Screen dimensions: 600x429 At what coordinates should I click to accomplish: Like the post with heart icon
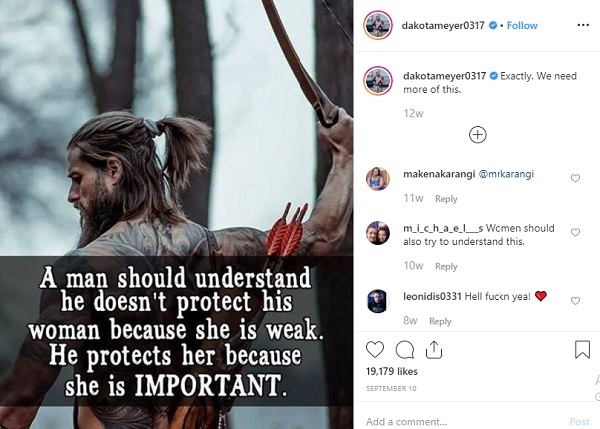(x=375, y=349)
